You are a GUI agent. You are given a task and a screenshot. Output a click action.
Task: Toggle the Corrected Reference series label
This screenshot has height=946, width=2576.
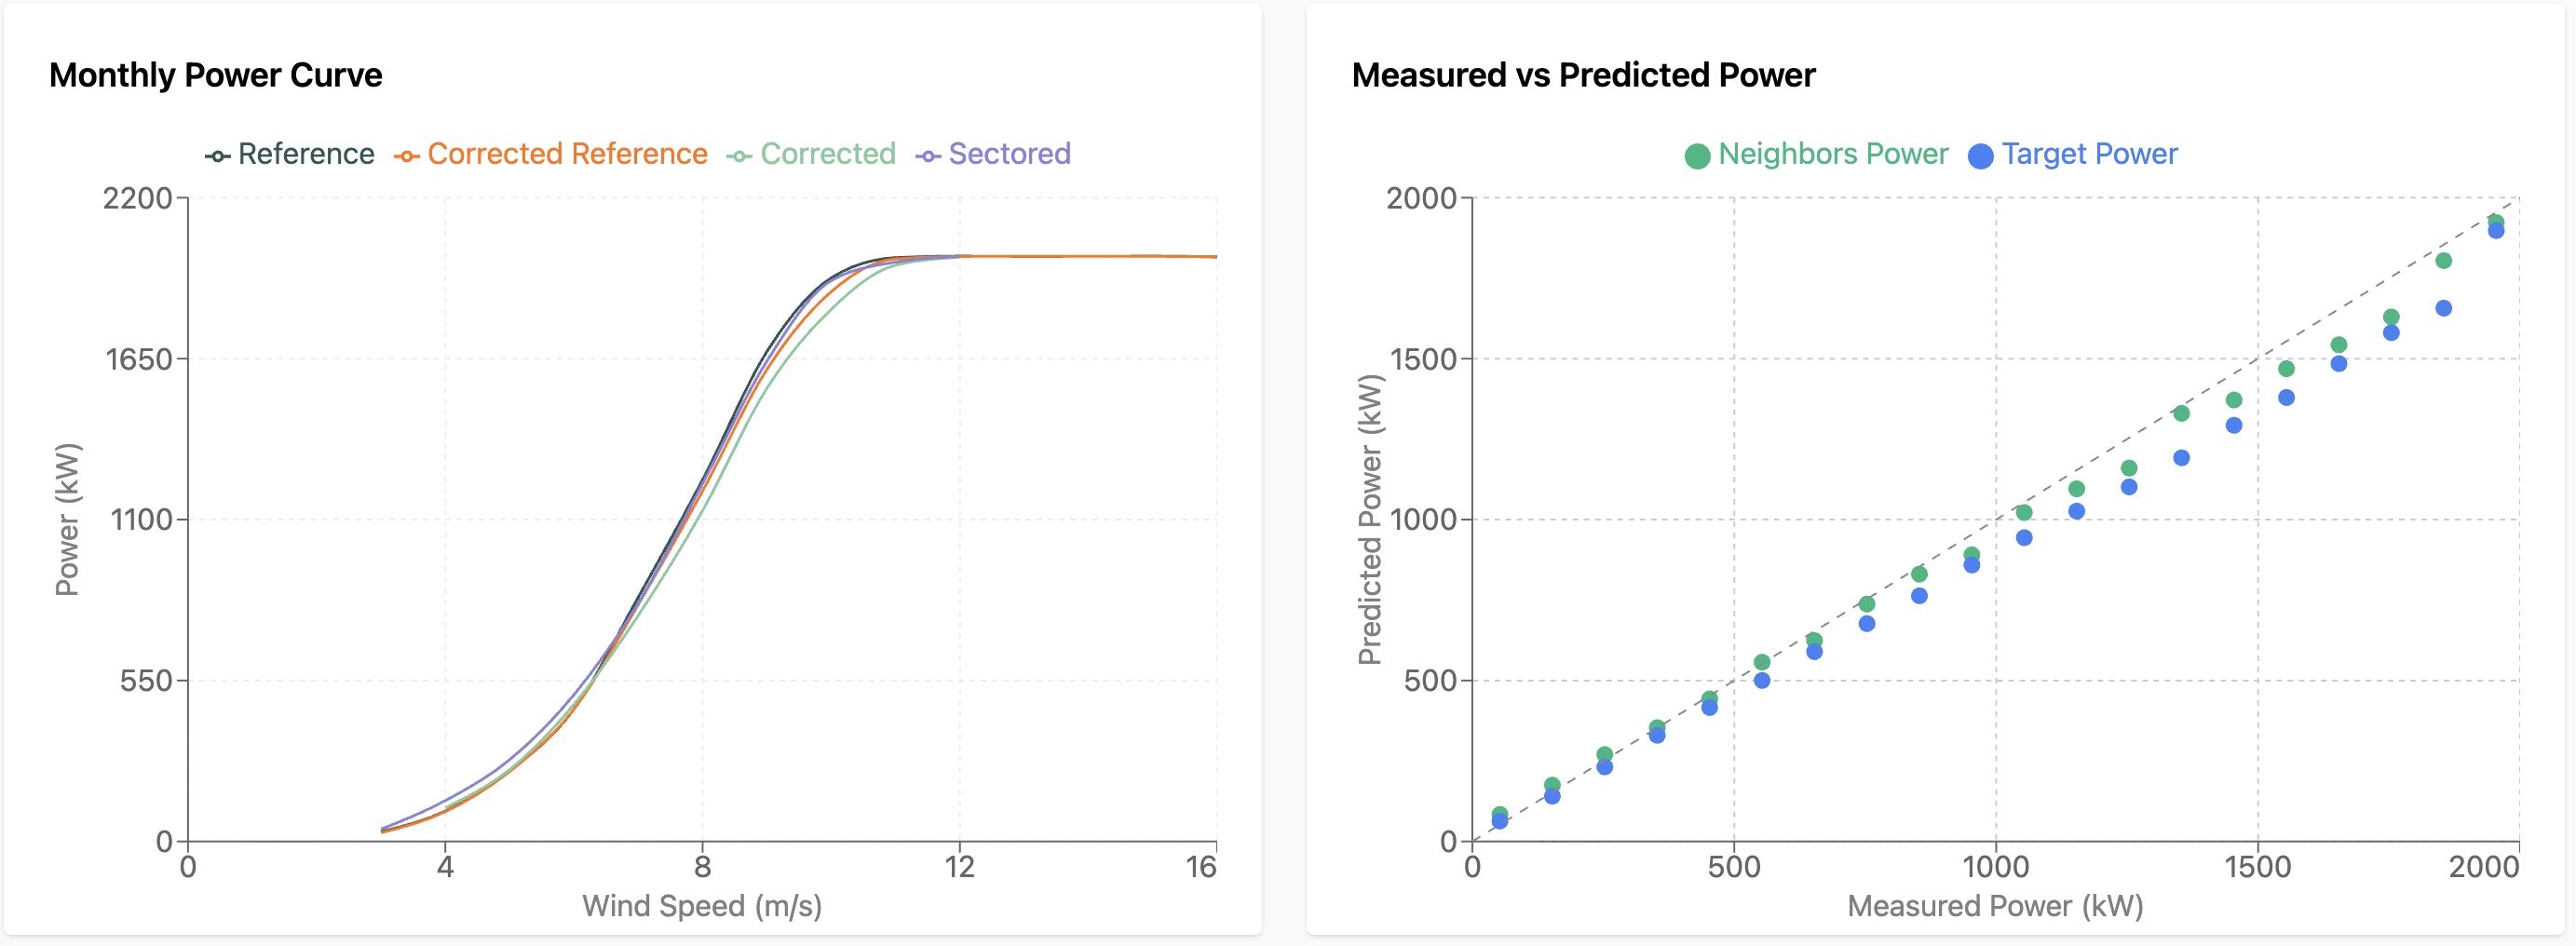pyautogui.click(x=567, y=154)
